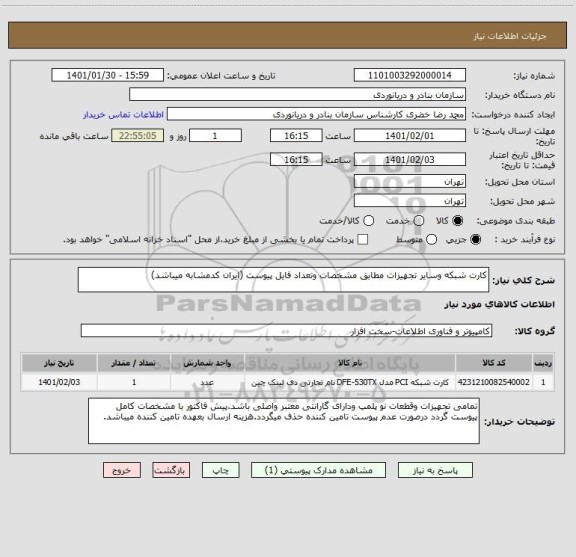The image size is (576, 557).
Task: Click the unit cell عدد in the table
Action: pos(207,382)
